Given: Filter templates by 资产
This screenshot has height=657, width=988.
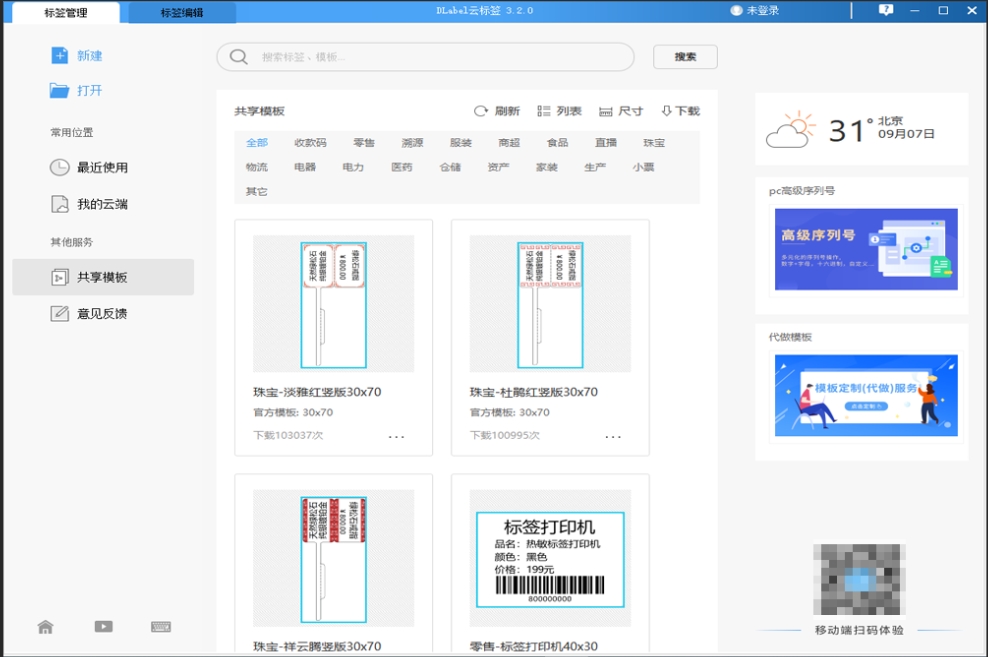Looking at the screenshot, I should point(498,167).
